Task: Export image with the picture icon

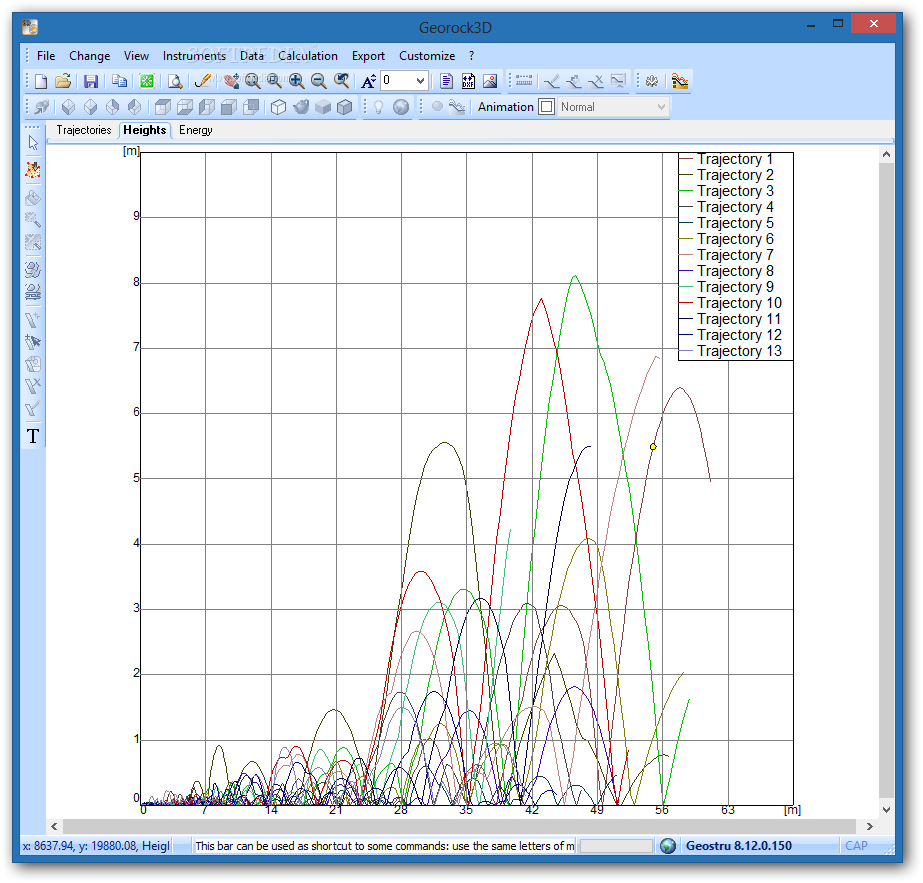Action: point(490,81)
